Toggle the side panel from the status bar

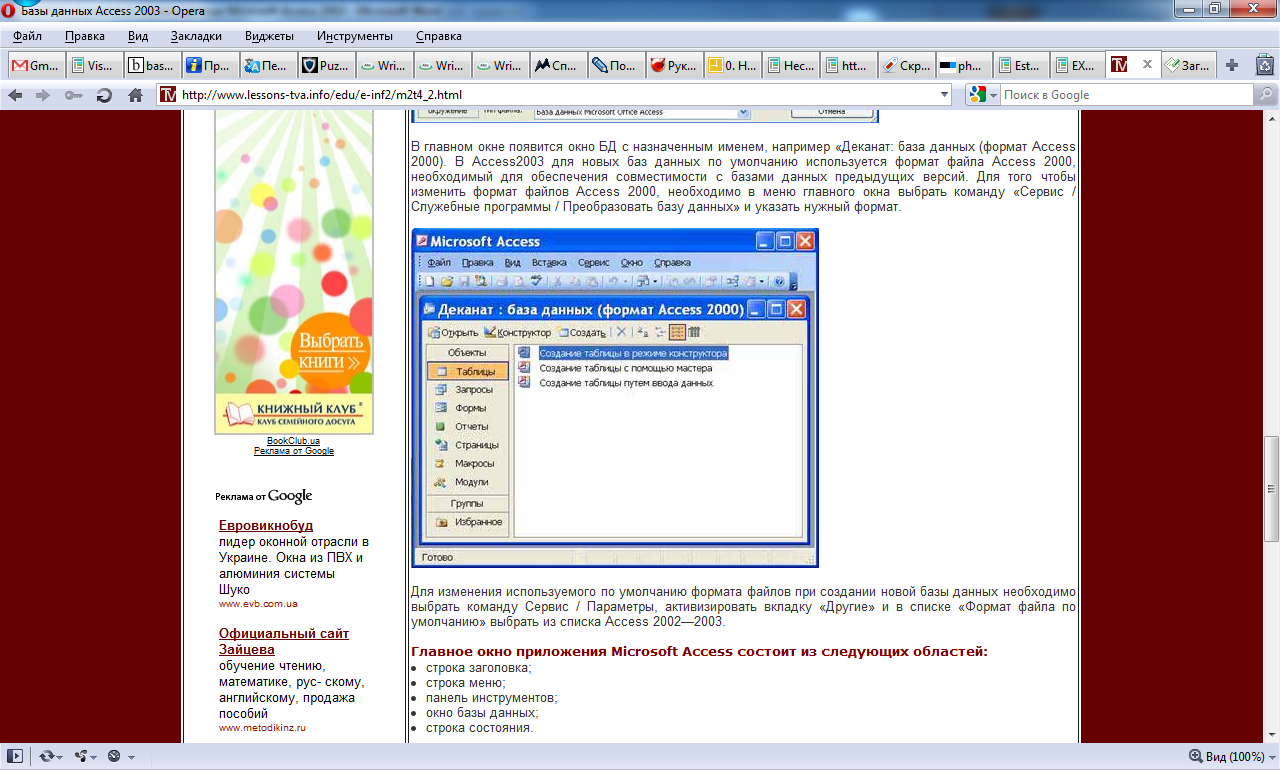pyautogui.click(x=15, y=756)
